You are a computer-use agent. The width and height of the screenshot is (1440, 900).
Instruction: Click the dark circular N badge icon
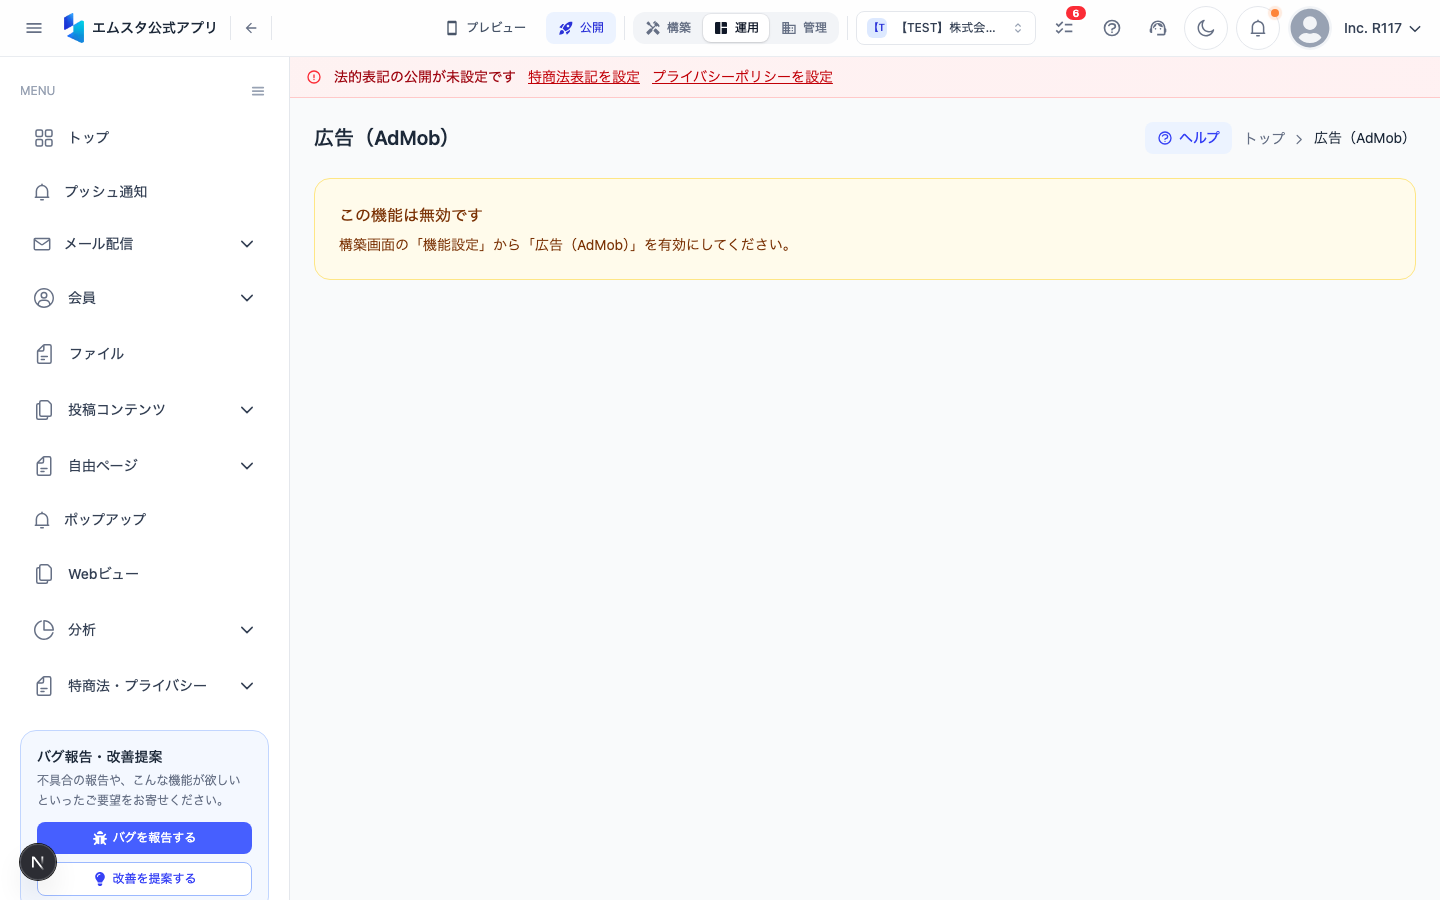[x=38, y=862]
